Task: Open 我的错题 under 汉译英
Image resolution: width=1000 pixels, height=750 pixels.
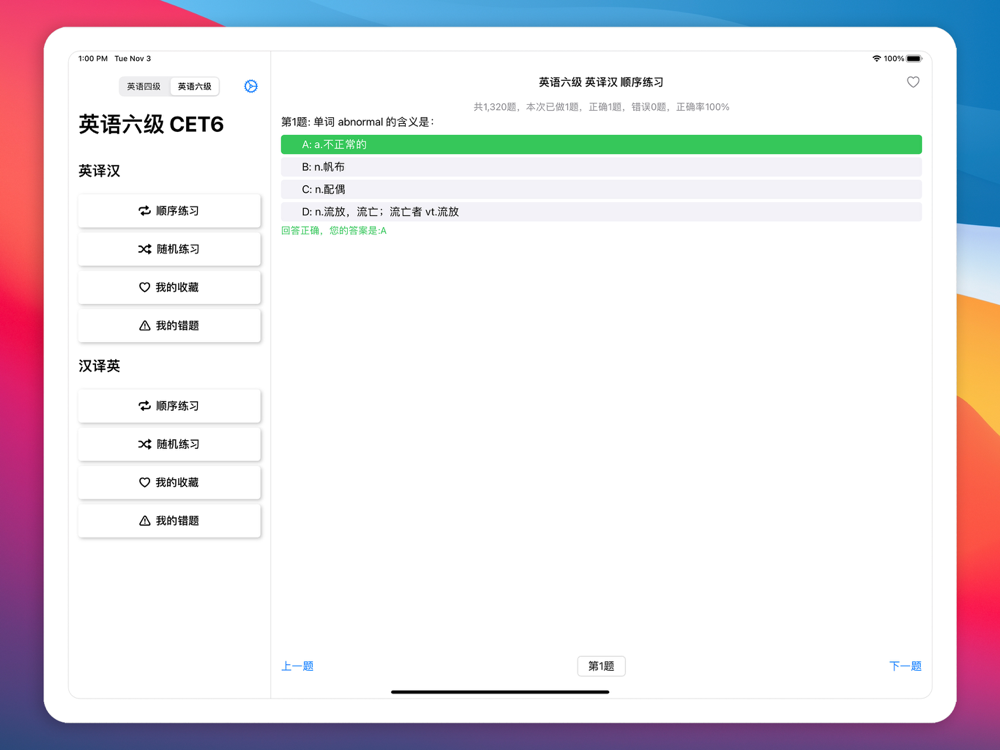Action: pos(169,521)
